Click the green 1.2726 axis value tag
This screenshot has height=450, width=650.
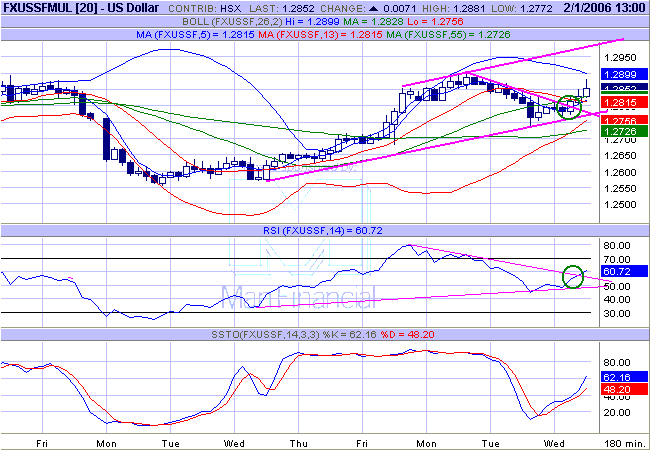coord(624,131)
